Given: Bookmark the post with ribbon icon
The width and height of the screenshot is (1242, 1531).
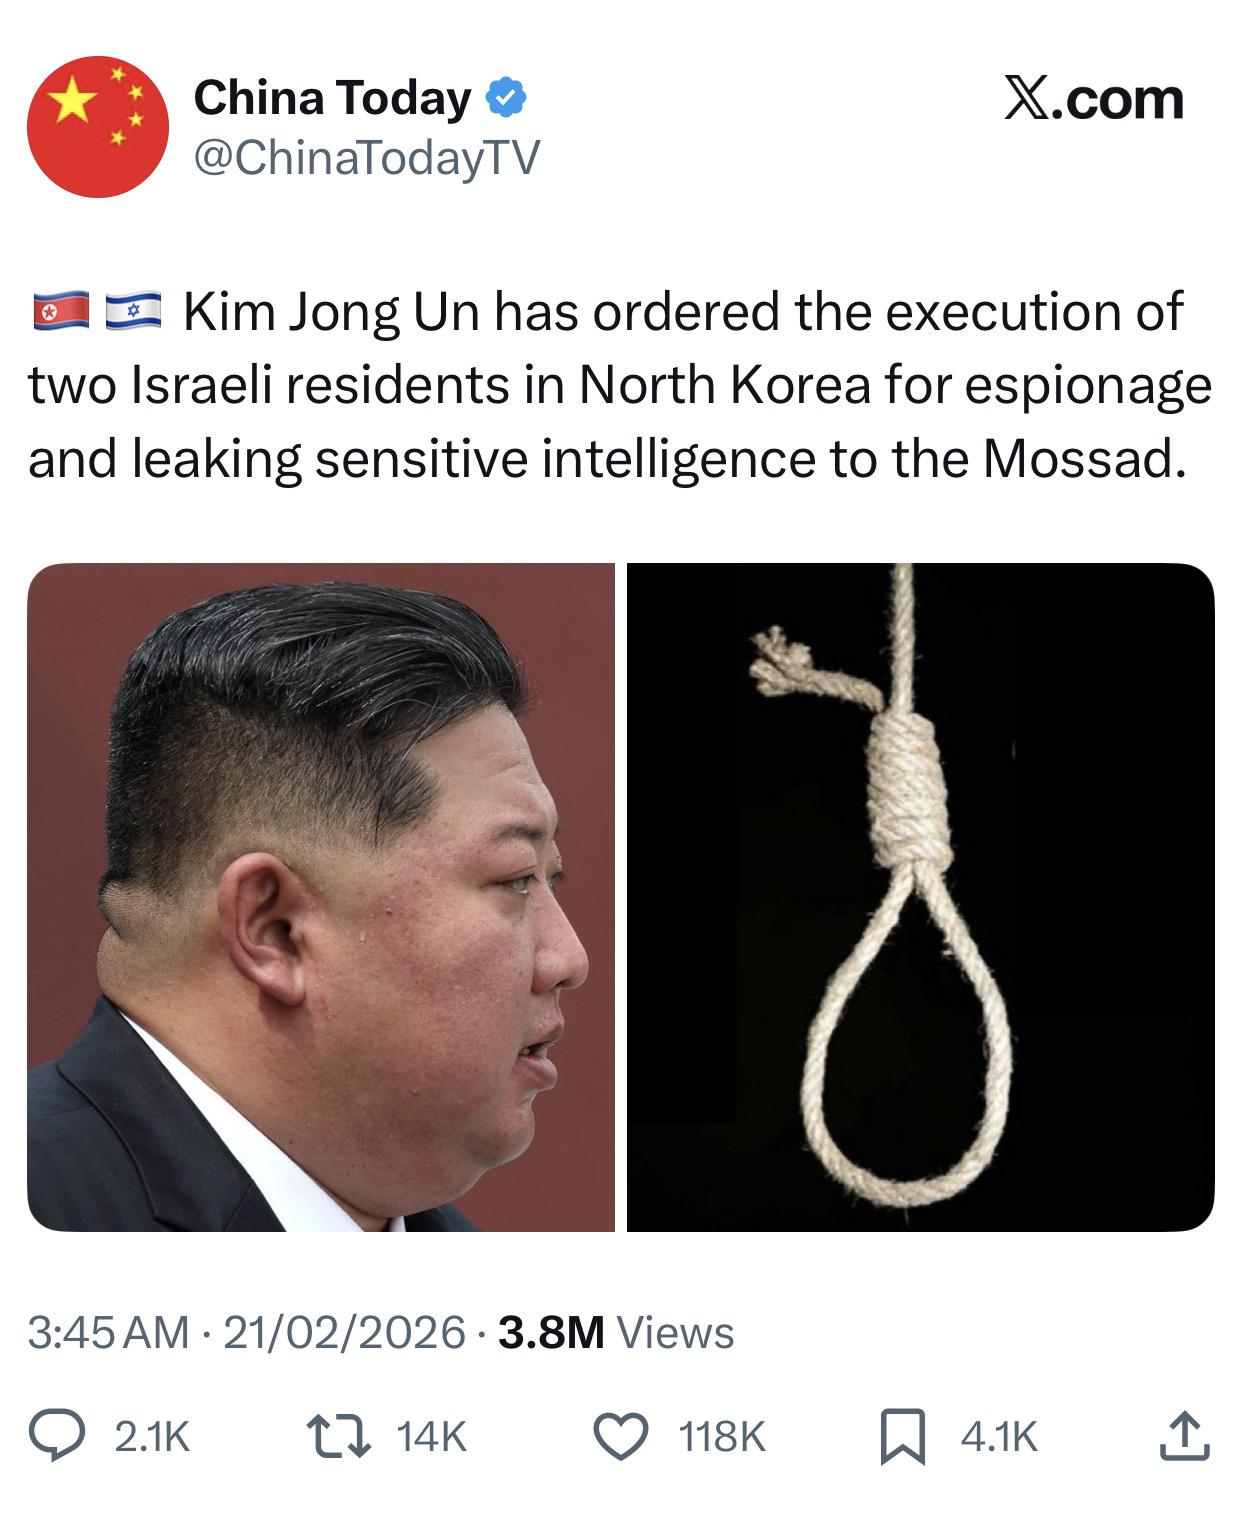Looking at the screenshot, I should point(903,1438).
